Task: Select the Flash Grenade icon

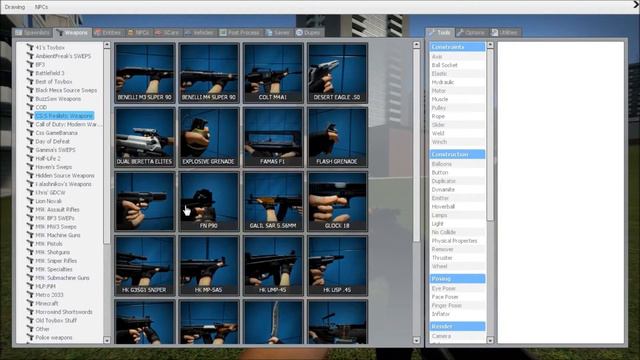Action: pos(337,138)
